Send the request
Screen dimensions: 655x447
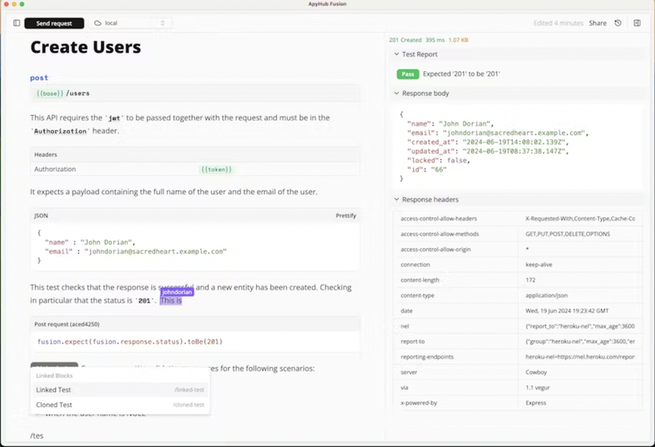click(x=54, y=23)
